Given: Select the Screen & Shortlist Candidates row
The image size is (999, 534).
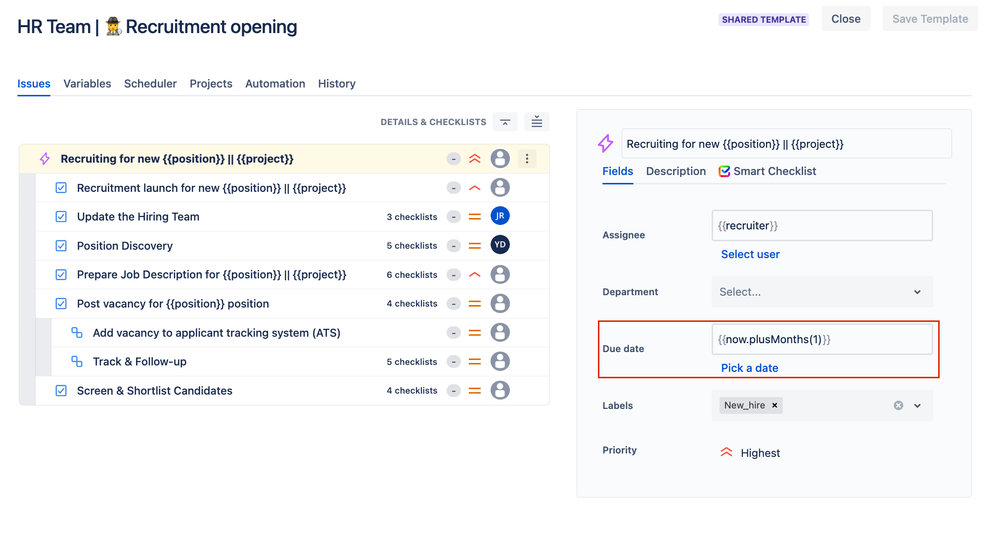Looking at the screenshot, I should [292, 391].
